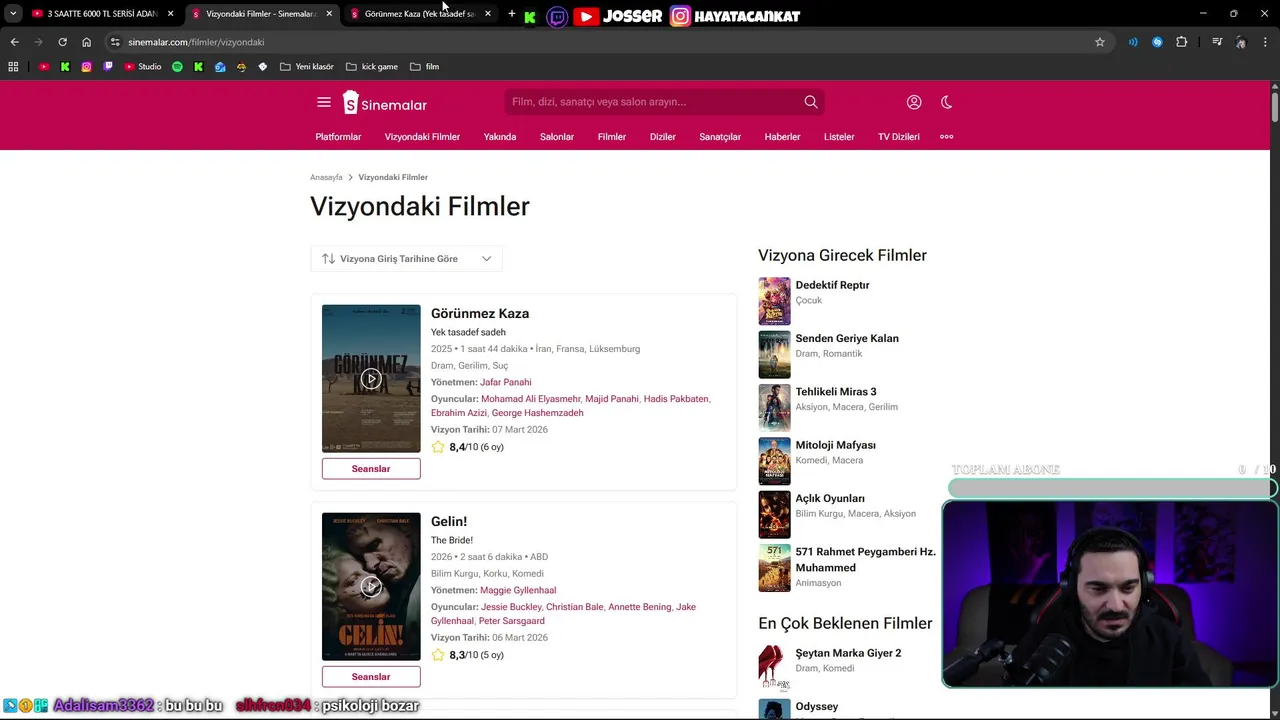1280x720 pixels.
Task: Open the apps grid in bookmarks bar
Action: point(13,67)
